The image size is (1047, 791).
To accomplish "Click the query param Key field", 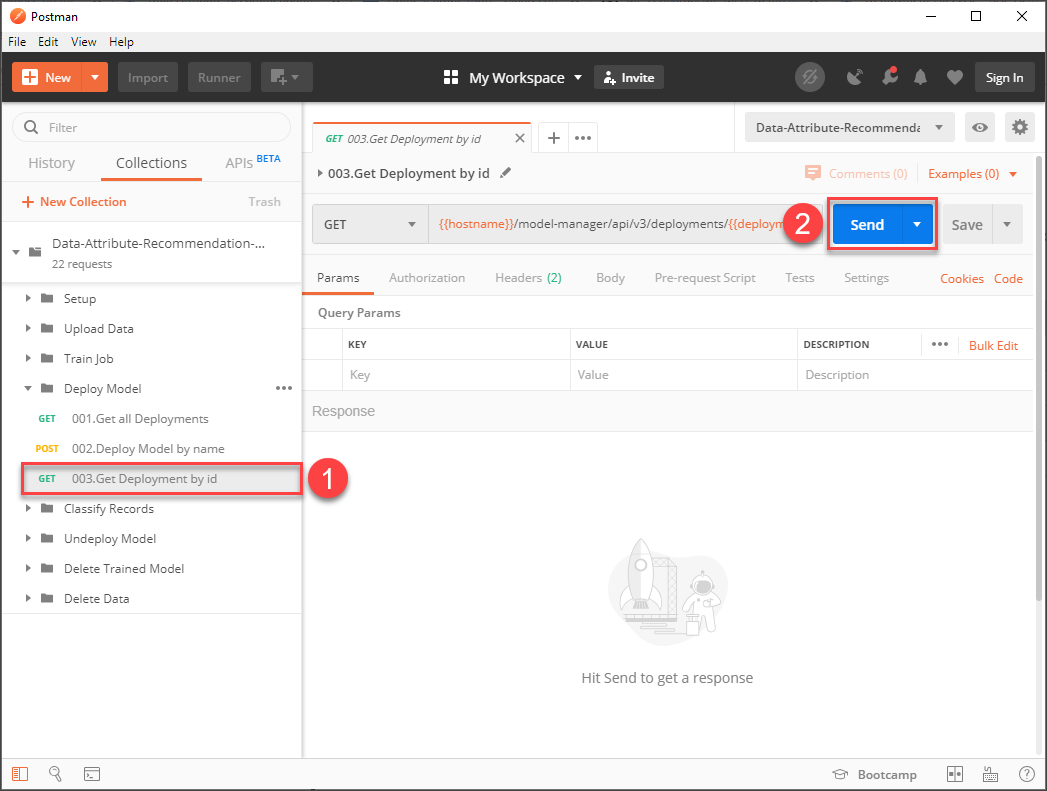I will point(456,374).
